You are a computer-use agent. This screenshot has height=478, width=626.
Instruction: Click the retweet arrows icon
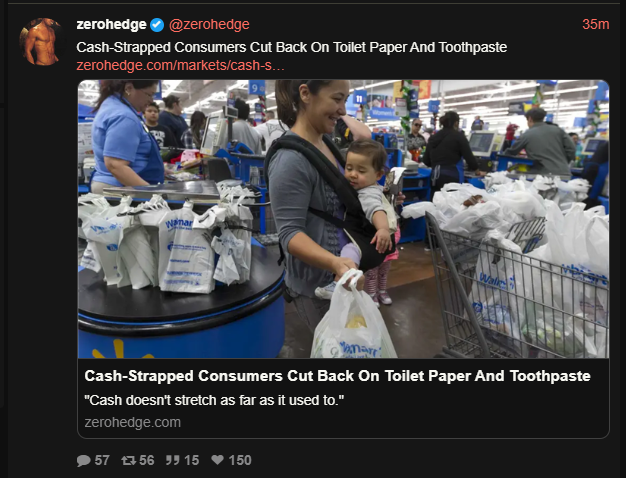tap(128, 460)
